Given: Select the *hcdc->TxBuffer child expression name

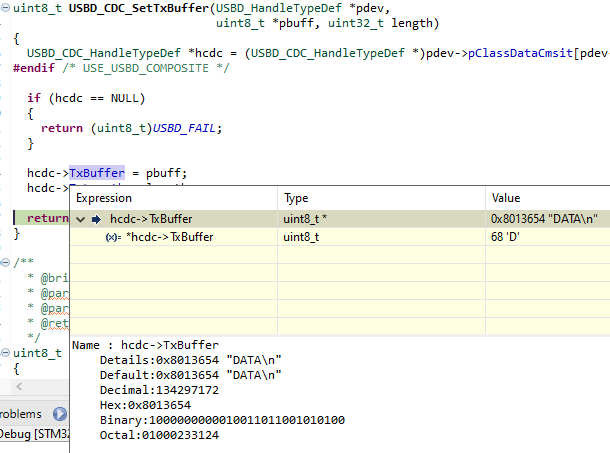Looking at the screenshot, I should tap(169, 237).
